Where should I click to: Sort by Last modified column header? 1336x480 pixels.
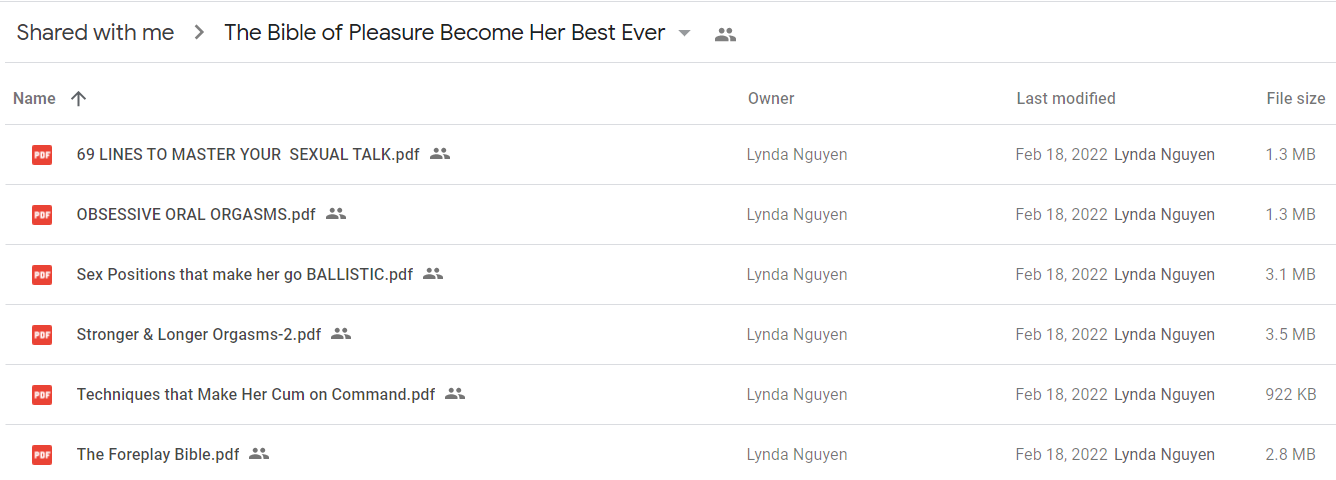click(1066, 98)
